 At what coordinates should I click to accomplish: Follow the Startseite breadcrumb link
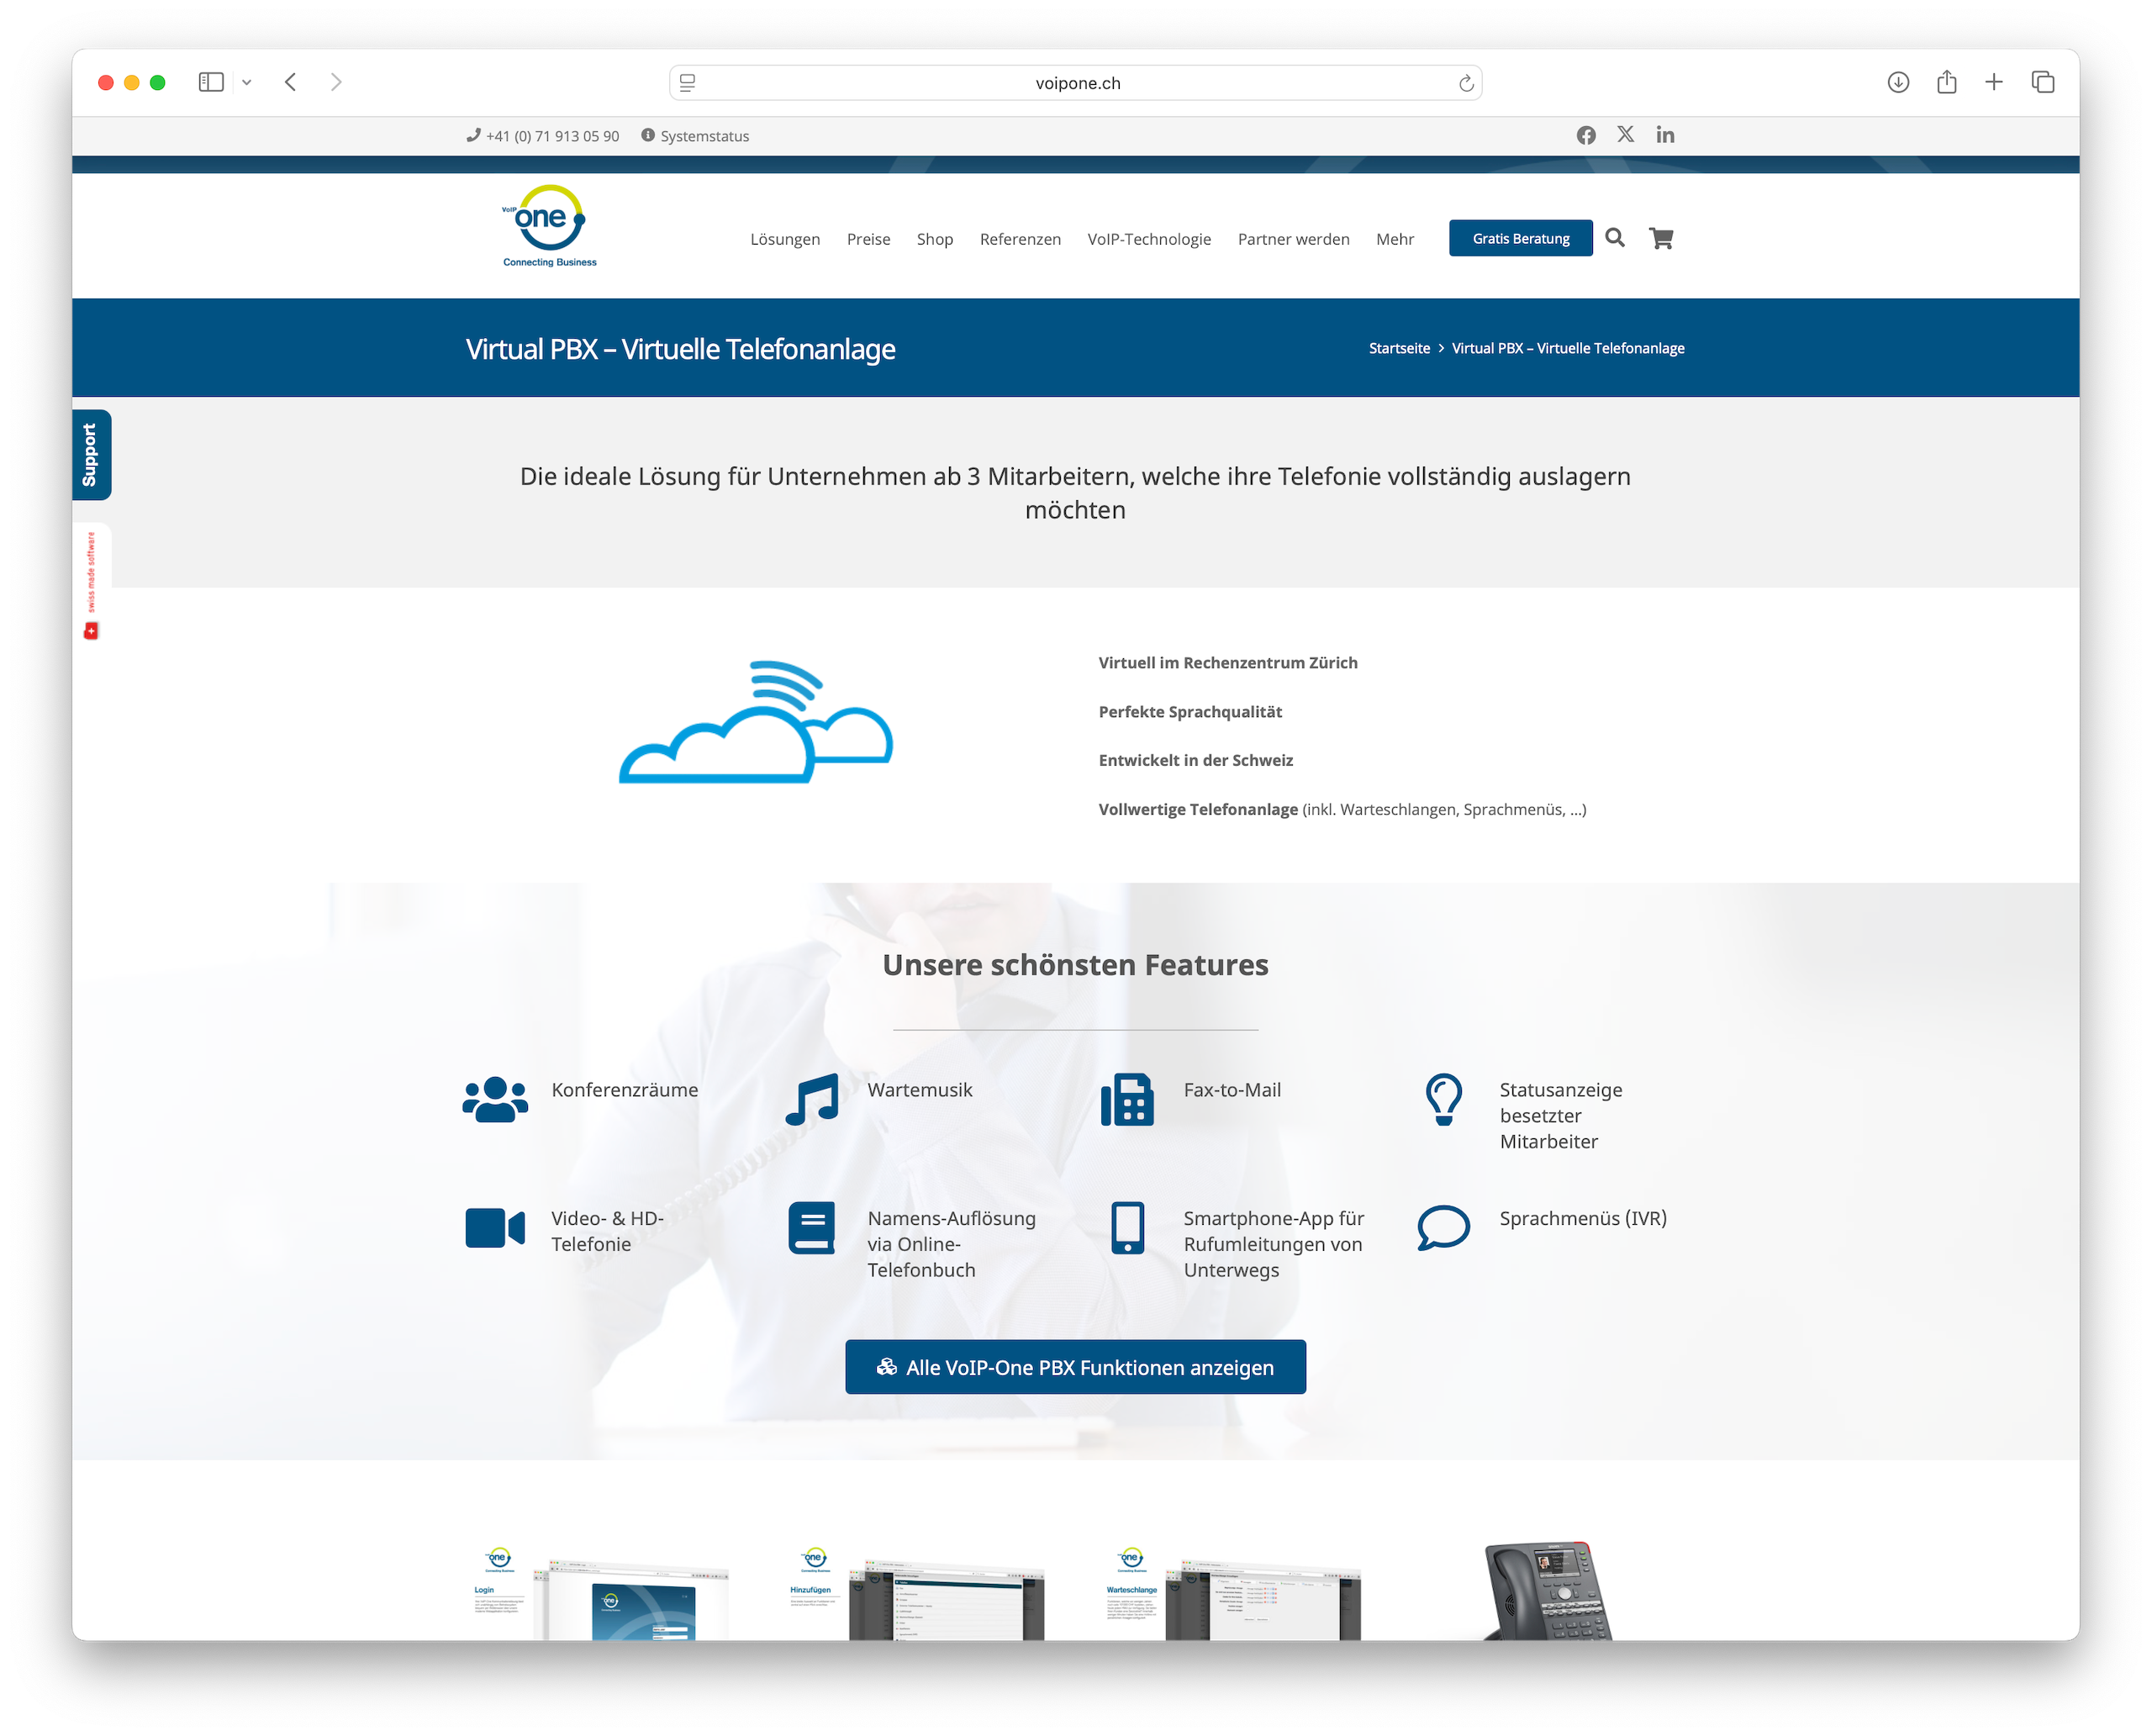click(x=1399, y=348)
